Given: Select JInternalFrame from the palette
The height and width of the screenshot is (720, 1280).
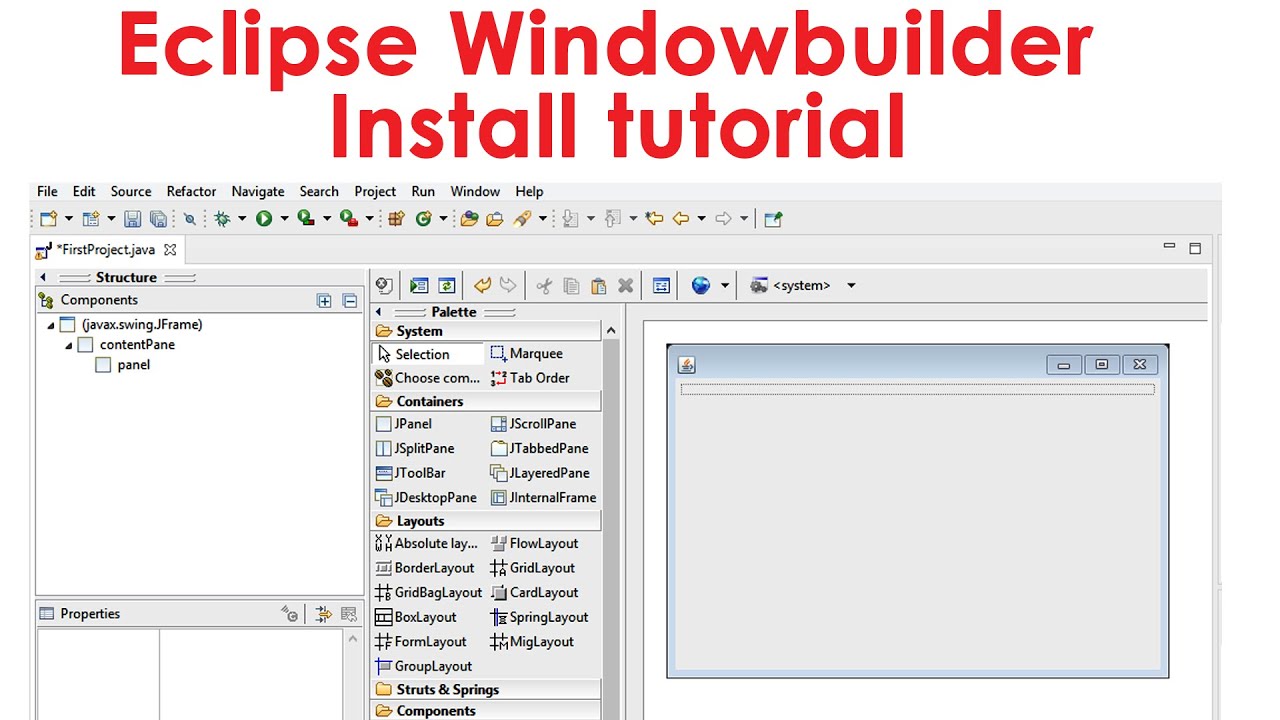Looking at the screenshot, I should [543, 497].
